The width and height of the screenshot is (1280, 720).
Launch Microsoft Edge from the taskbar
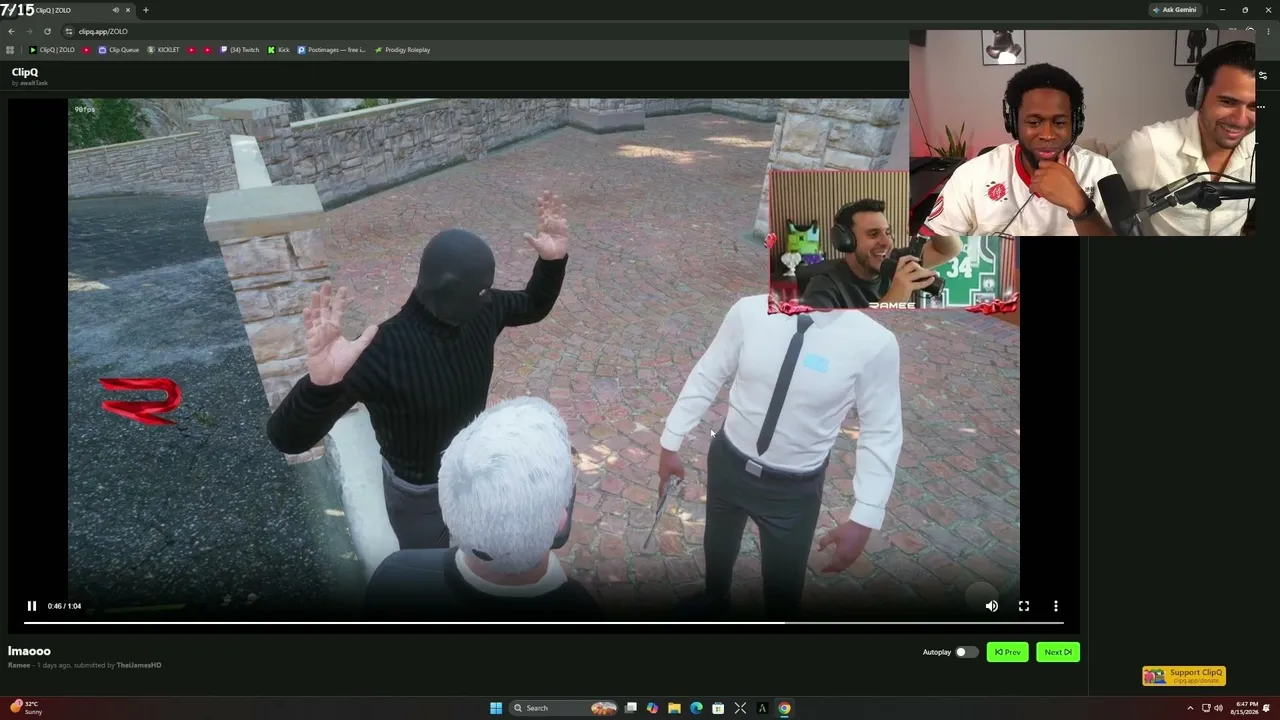(697, 708)
